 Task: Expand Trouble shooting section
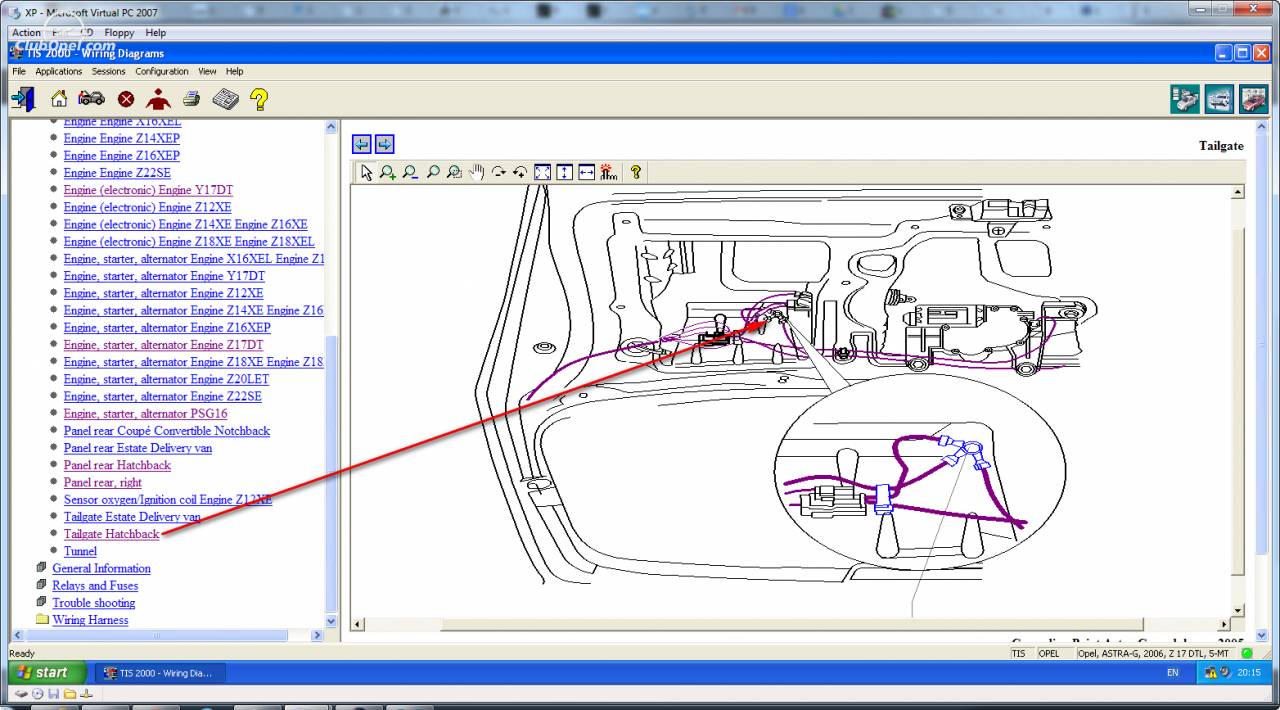coord(93,603)
